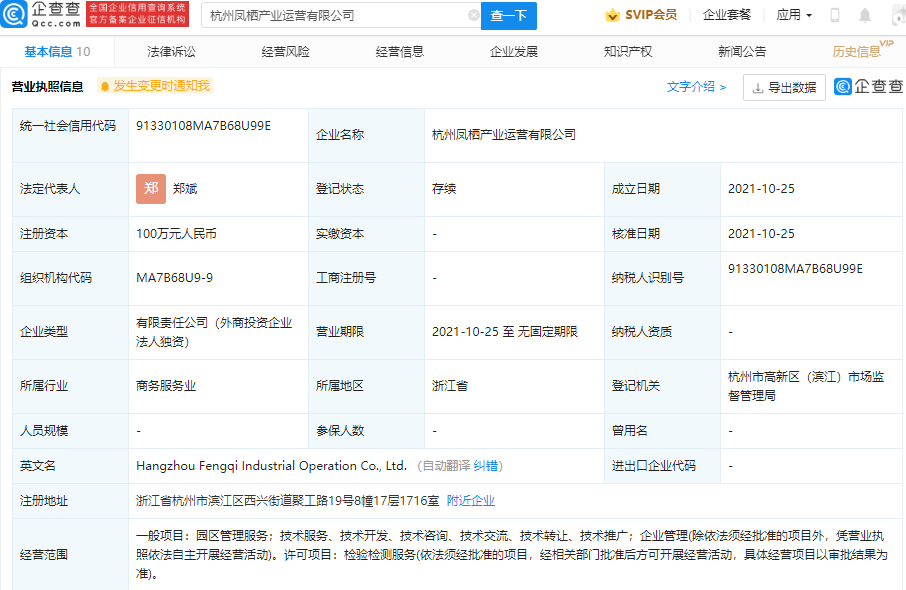
Task: Select the 经营范围 business scope paragraph
Action: 511,555
